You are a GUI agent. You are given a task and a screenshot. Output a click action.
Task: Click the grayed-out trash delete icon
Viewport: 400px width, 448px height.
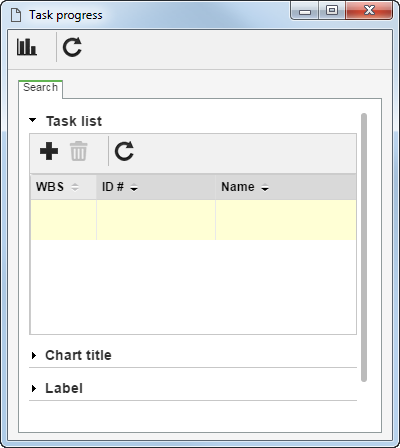79,151
